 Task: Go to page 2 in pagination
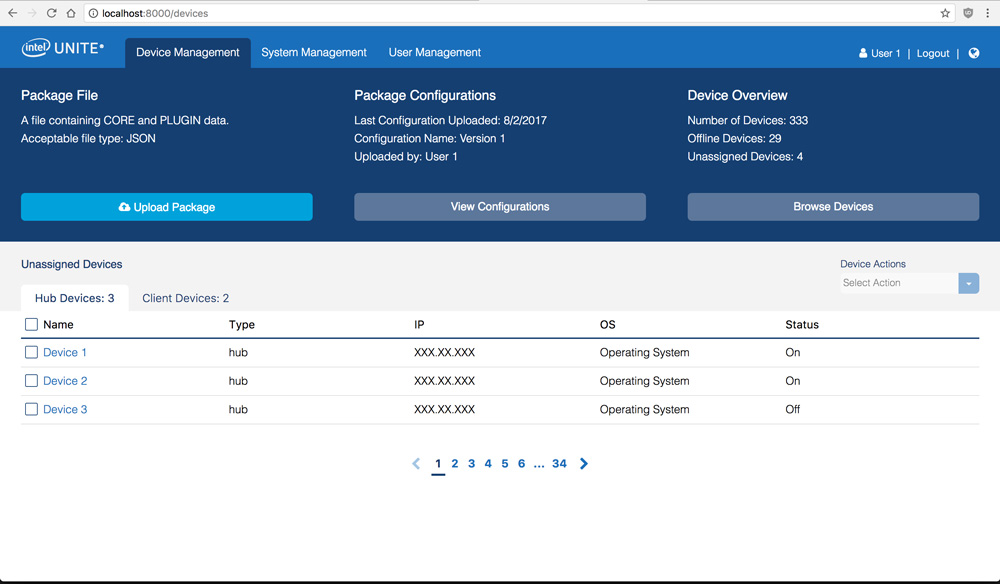click(x=455, y=464)
